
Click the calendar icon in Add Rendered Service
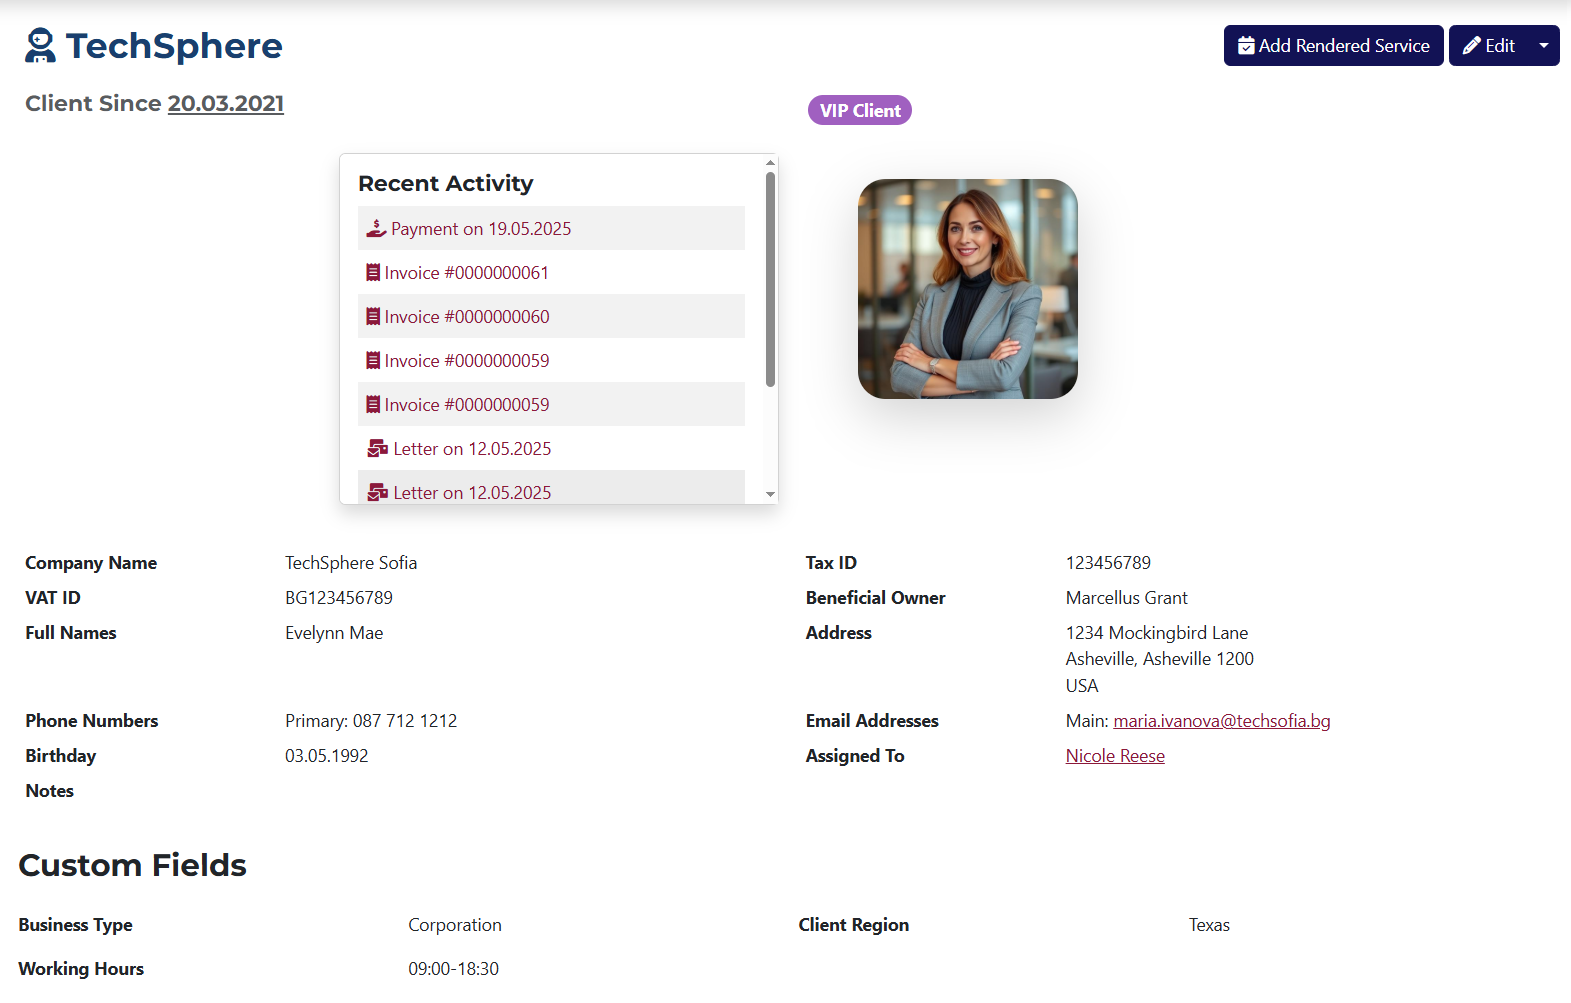click(x=1246, y=46)
